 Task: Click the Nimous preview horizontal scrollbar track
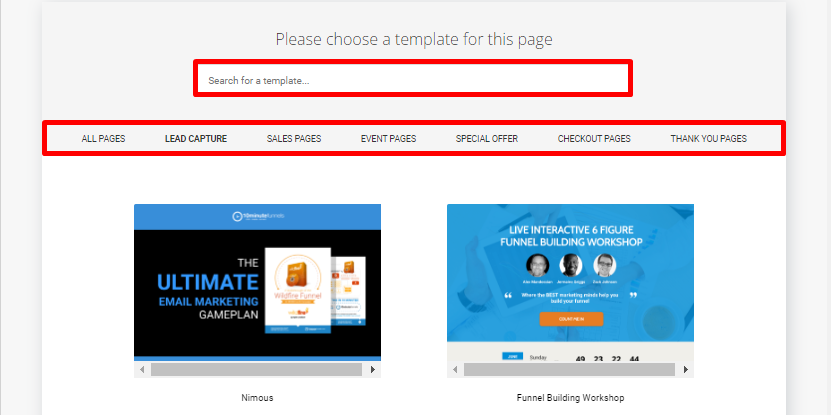point(257,369)
